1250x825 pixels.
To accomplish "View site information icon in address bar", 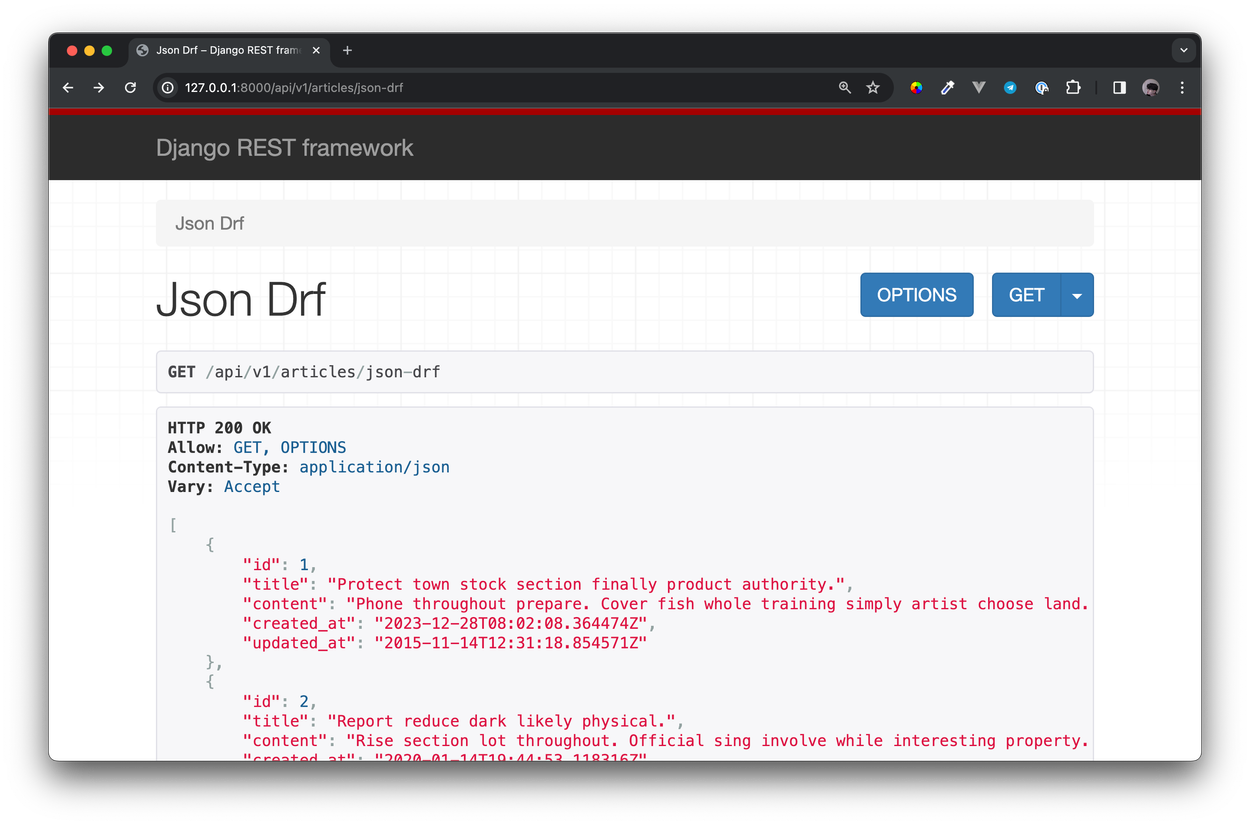I will tap(168, 88).
